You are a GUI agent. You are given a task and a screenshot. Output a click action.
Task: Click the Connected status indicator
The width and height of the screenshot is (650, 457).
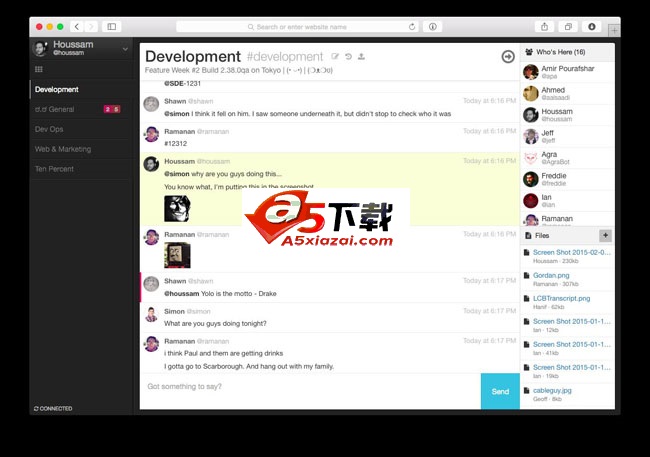pos(53,408)
